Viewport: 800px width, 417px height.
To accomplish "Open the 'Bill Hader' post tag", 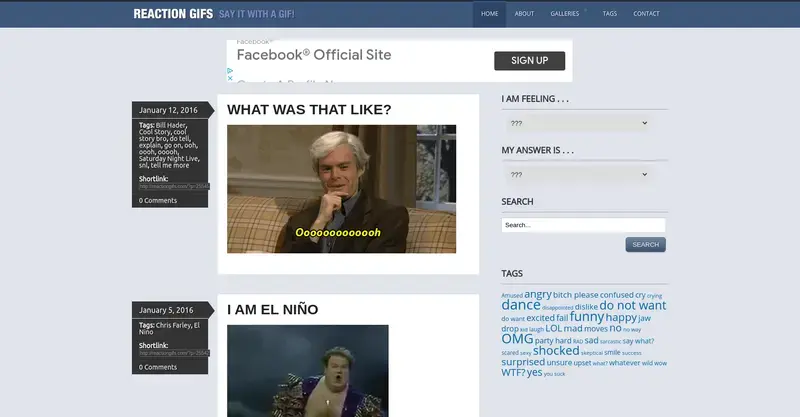I will point(171,125).
